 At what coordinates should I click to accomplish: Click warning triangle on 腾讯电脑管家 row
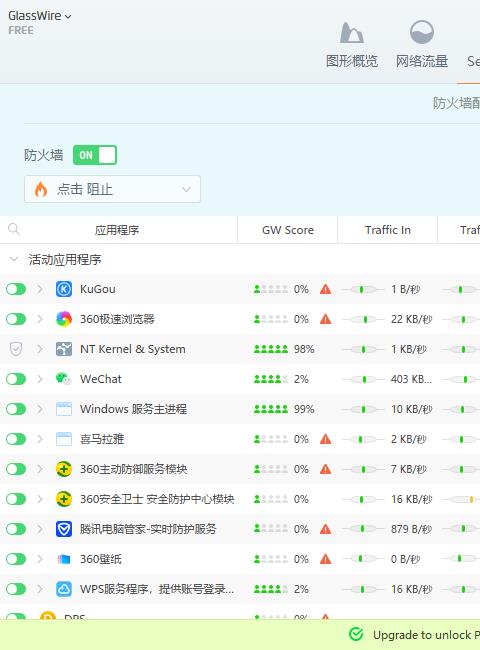tap(326, 529)
